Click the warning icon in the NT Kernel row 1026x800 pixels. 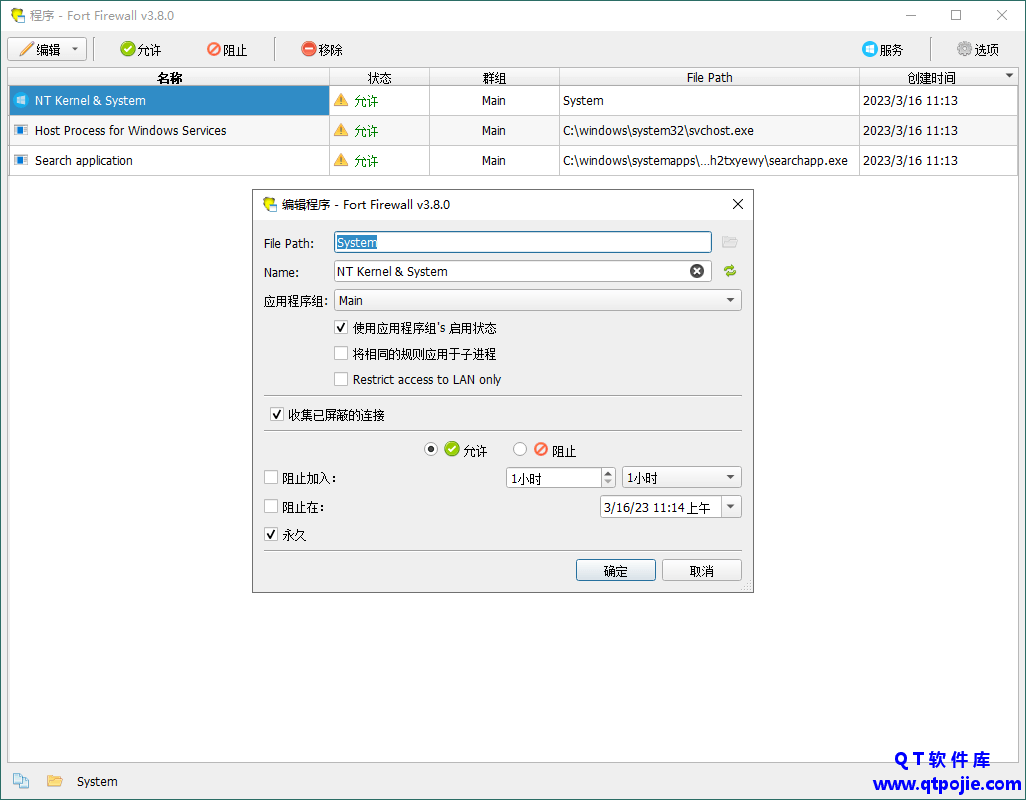point(341,100)
